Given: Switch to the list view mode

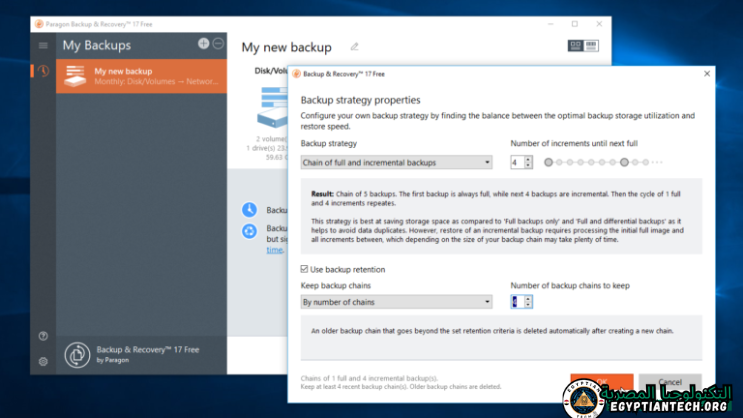Looking at the screenshot, I should click(x=591, y=46).
